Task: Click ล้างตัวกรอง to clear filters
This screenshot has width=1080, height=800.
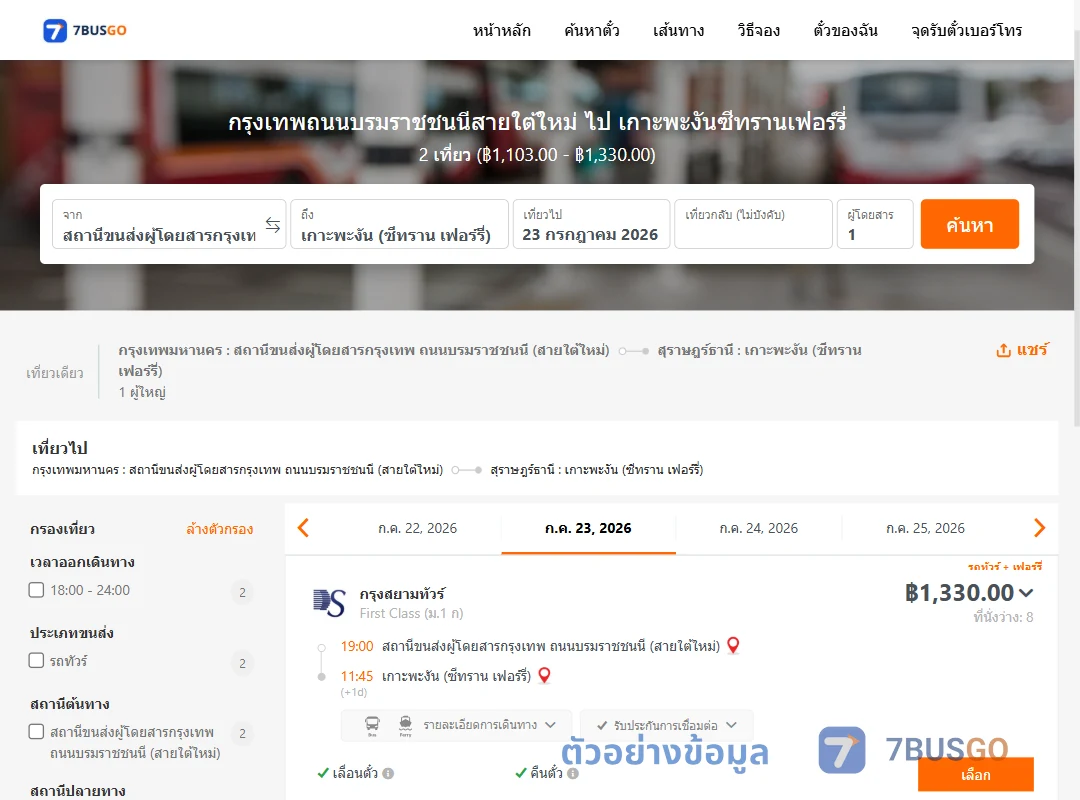Action: pos(220,529)
